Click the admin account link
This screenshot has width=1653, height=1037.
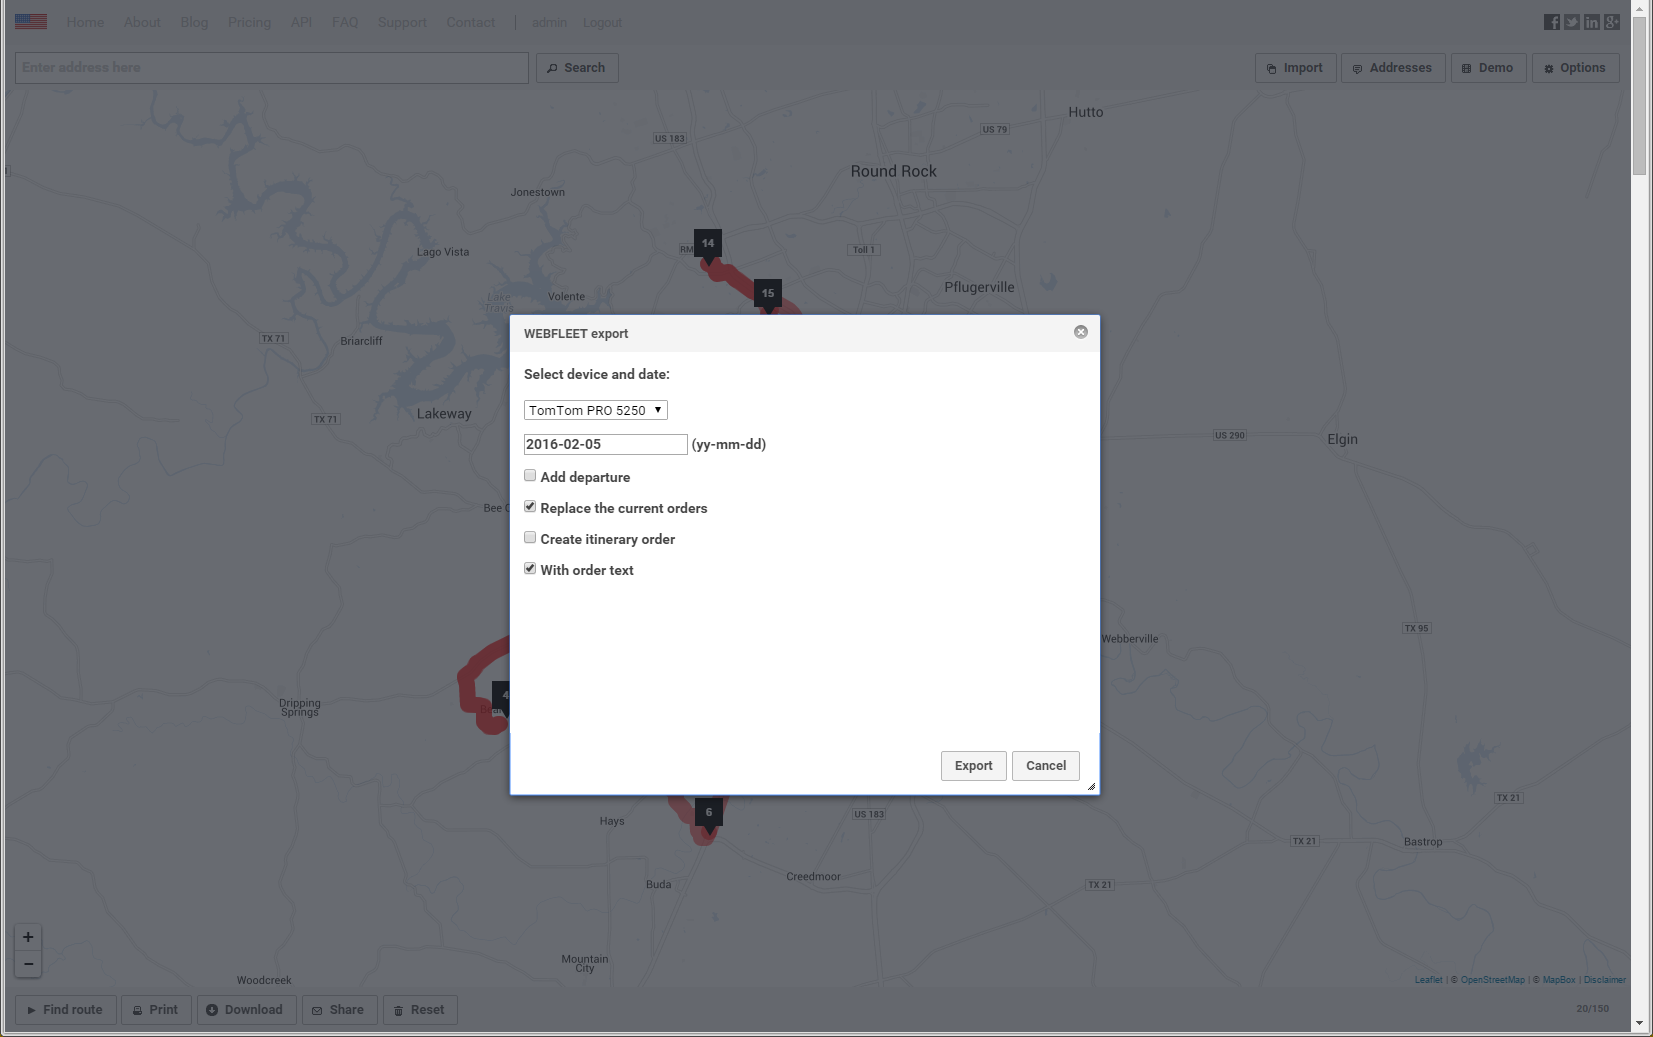pyautogui.click(x=549, y=22)
